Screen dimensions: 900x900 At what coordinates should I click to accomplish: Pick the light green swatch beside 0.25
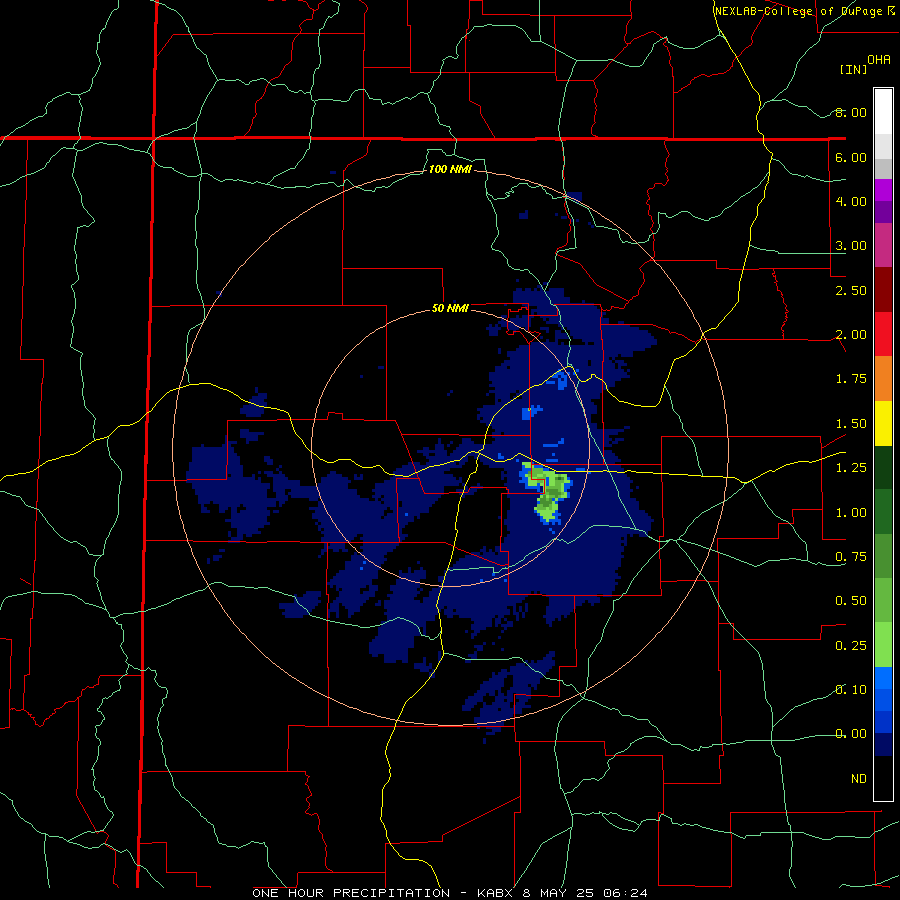[x=883, y=645]
